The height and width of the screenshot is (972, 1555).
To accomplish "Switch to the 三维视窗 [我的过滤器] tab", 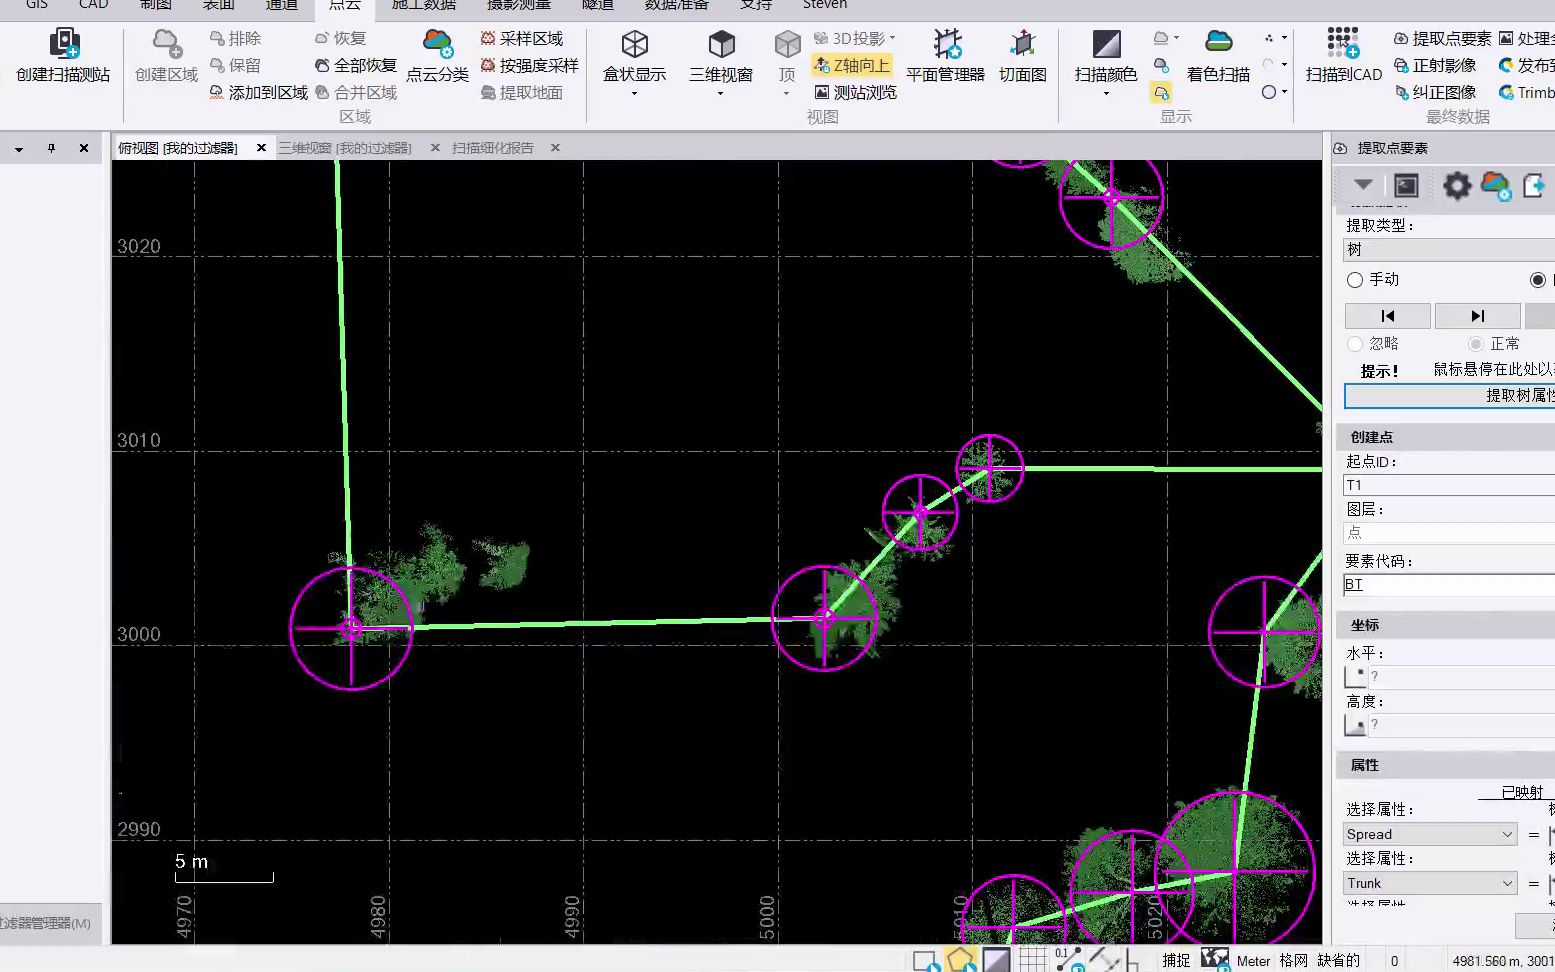I will tap(345, 148).
